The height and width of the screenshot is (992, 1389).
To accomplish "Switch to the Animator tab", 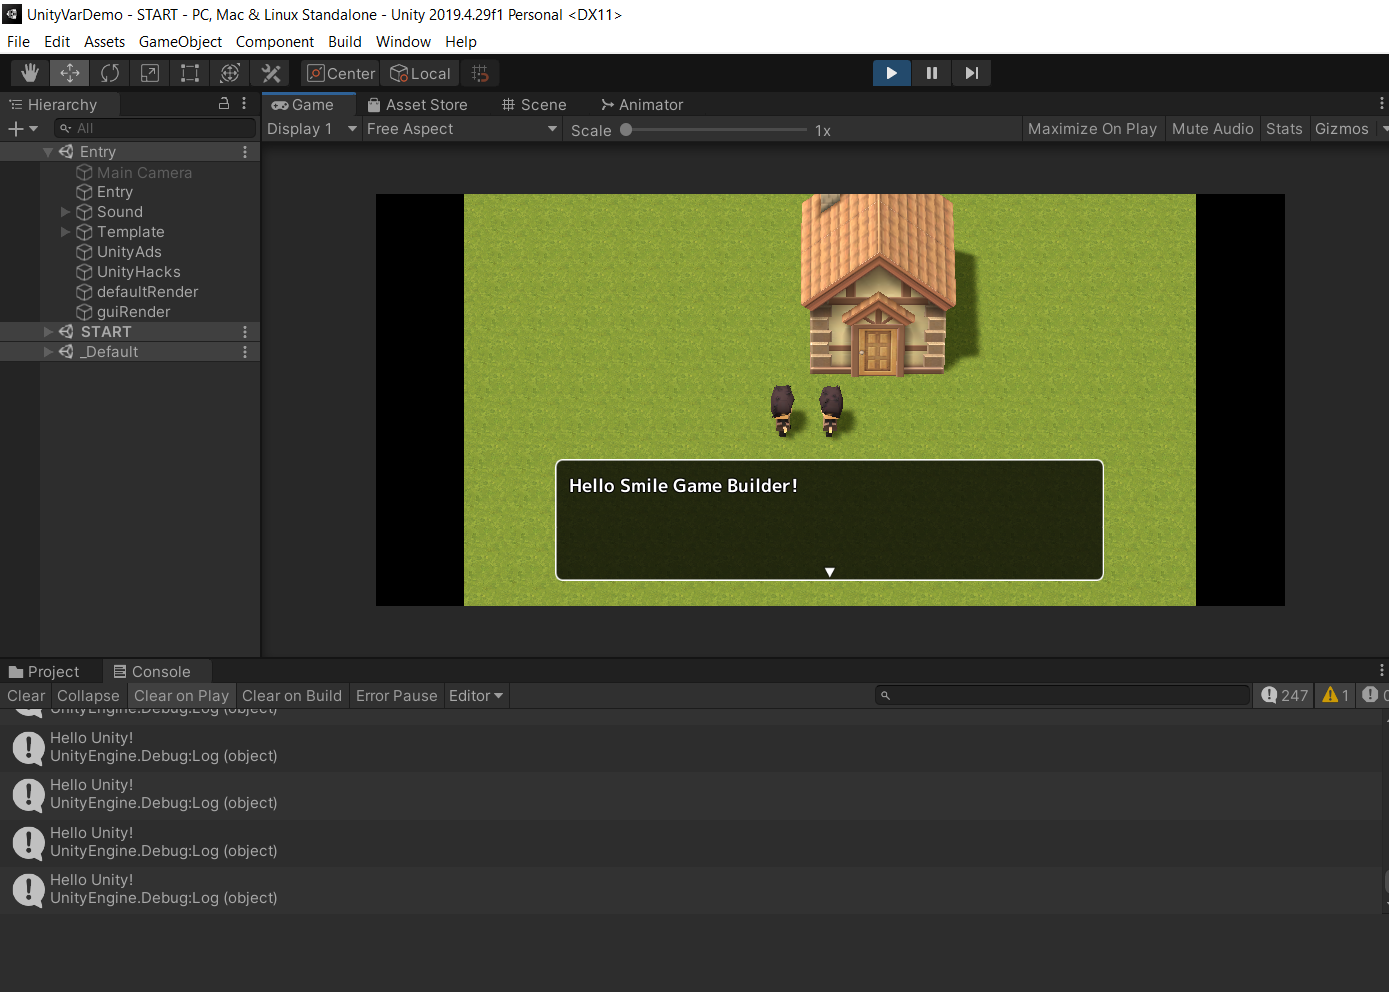I will (x=642, y=104).
